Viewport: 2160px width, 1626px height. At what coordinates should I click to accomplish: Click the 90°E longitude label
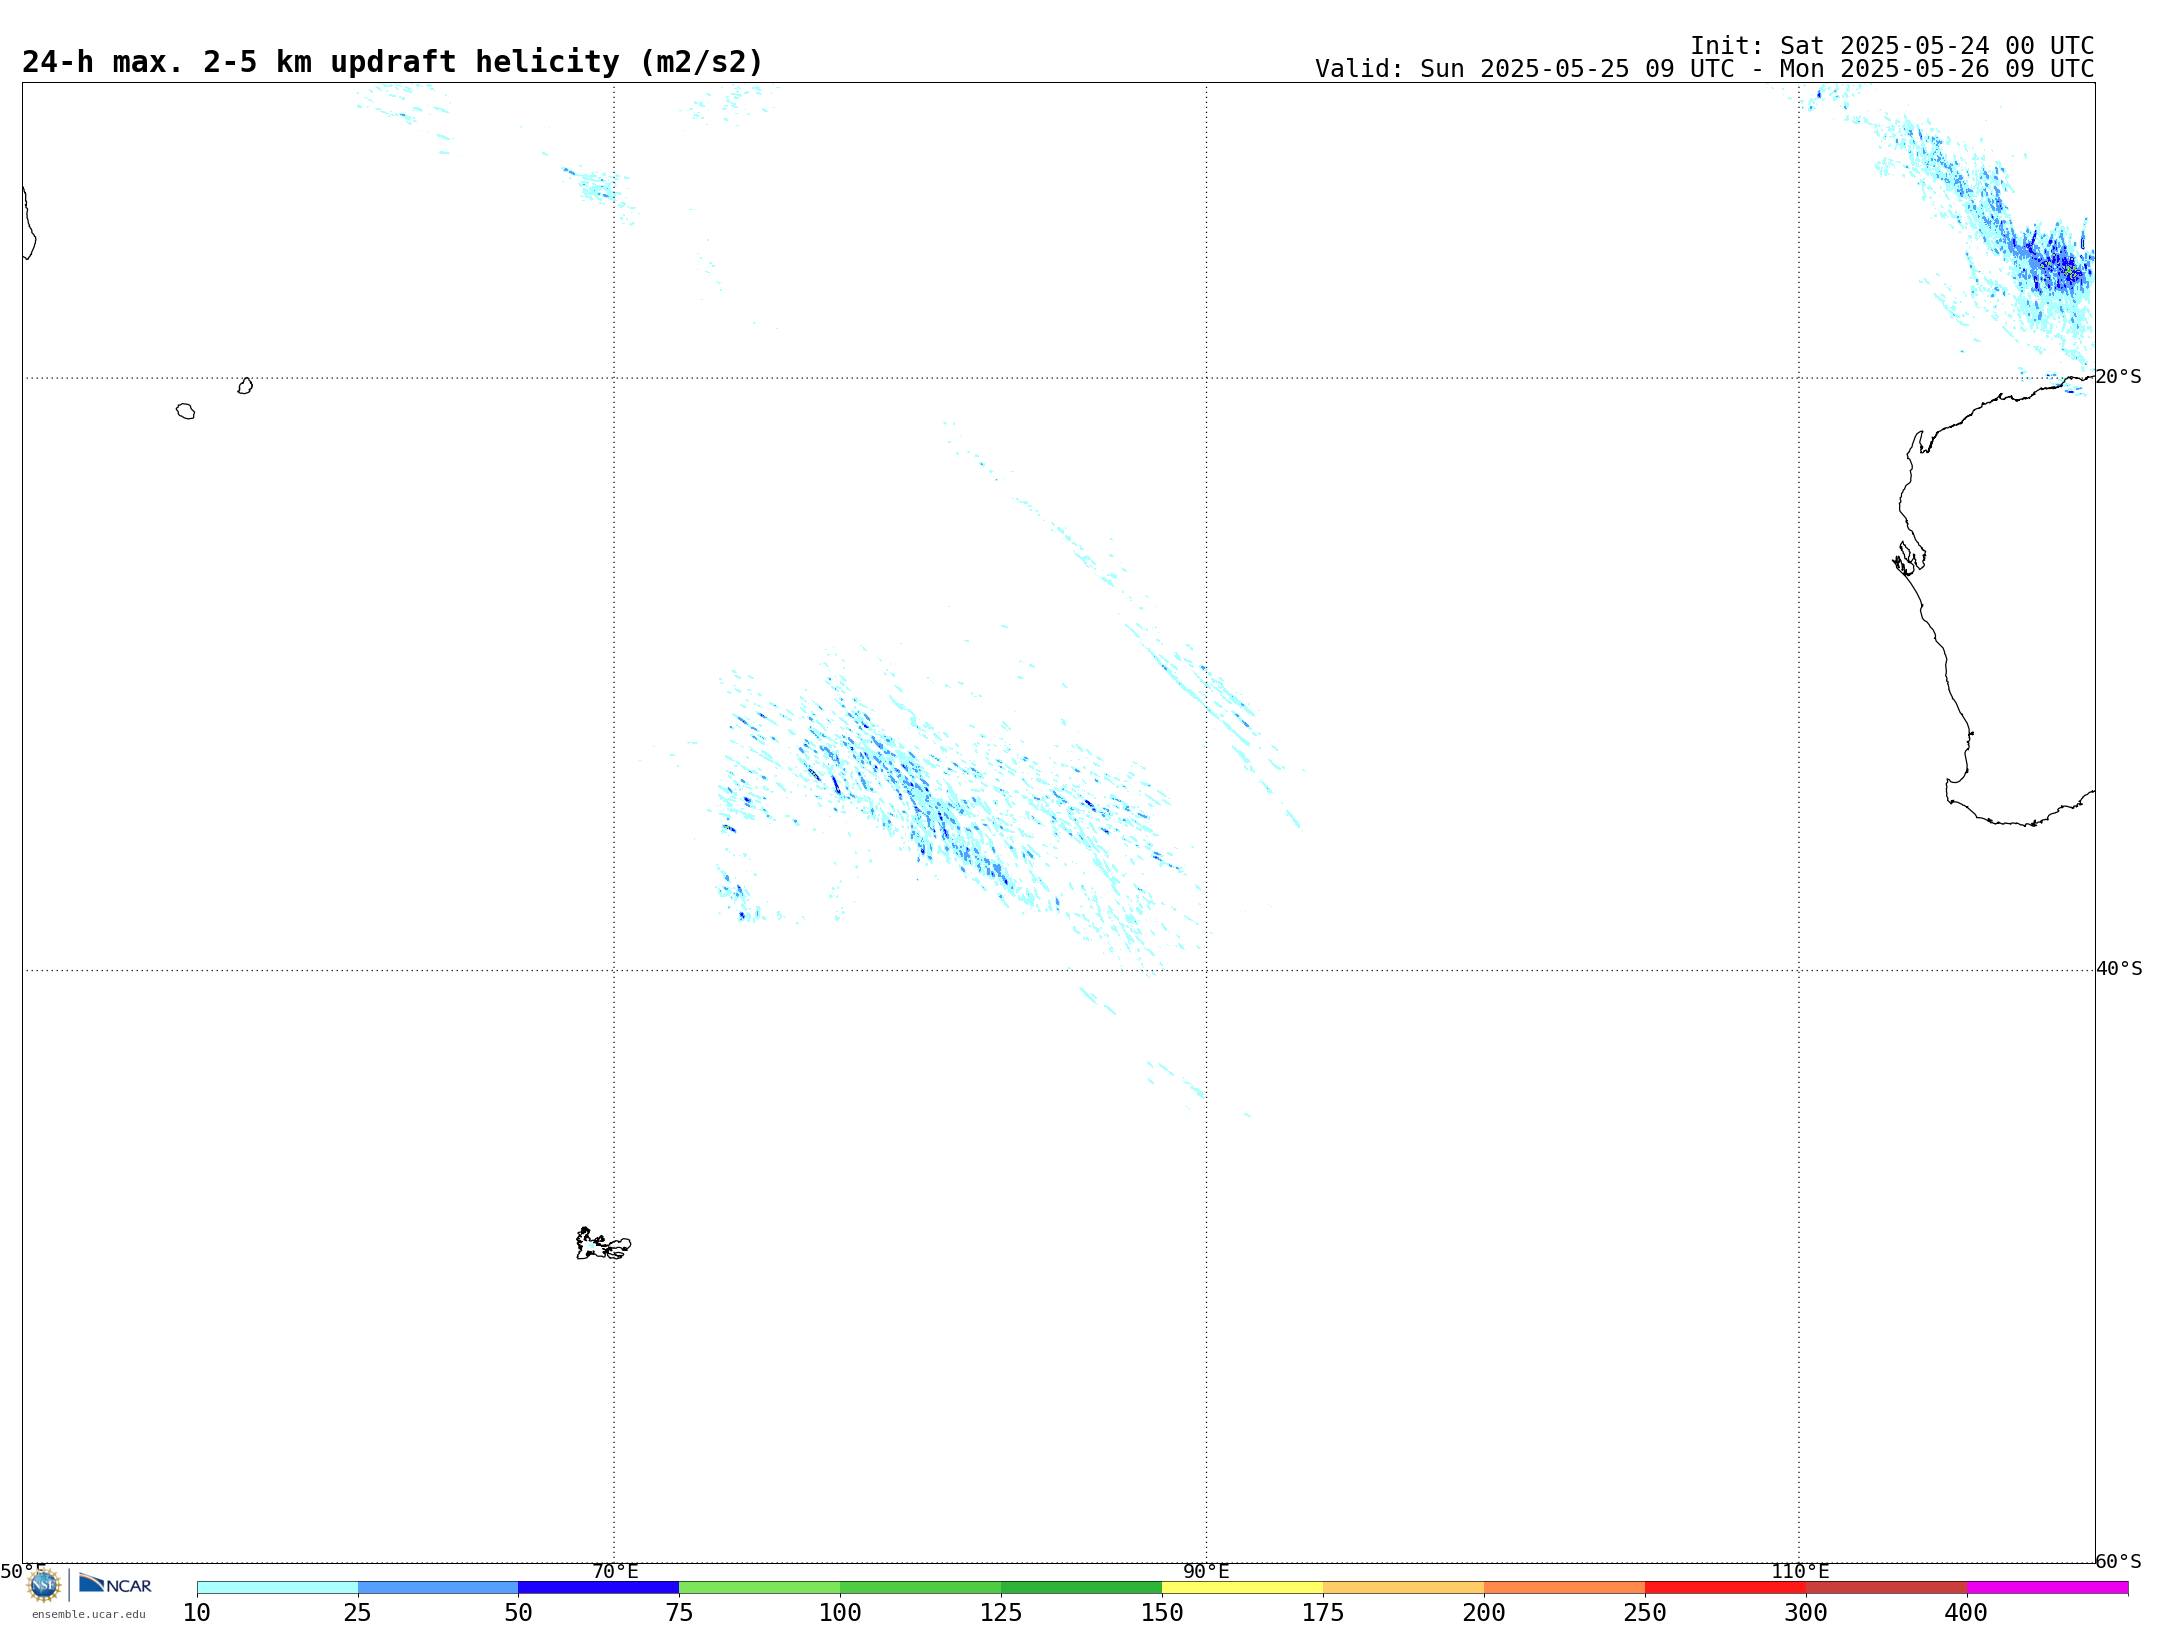click(1206, 1572)
